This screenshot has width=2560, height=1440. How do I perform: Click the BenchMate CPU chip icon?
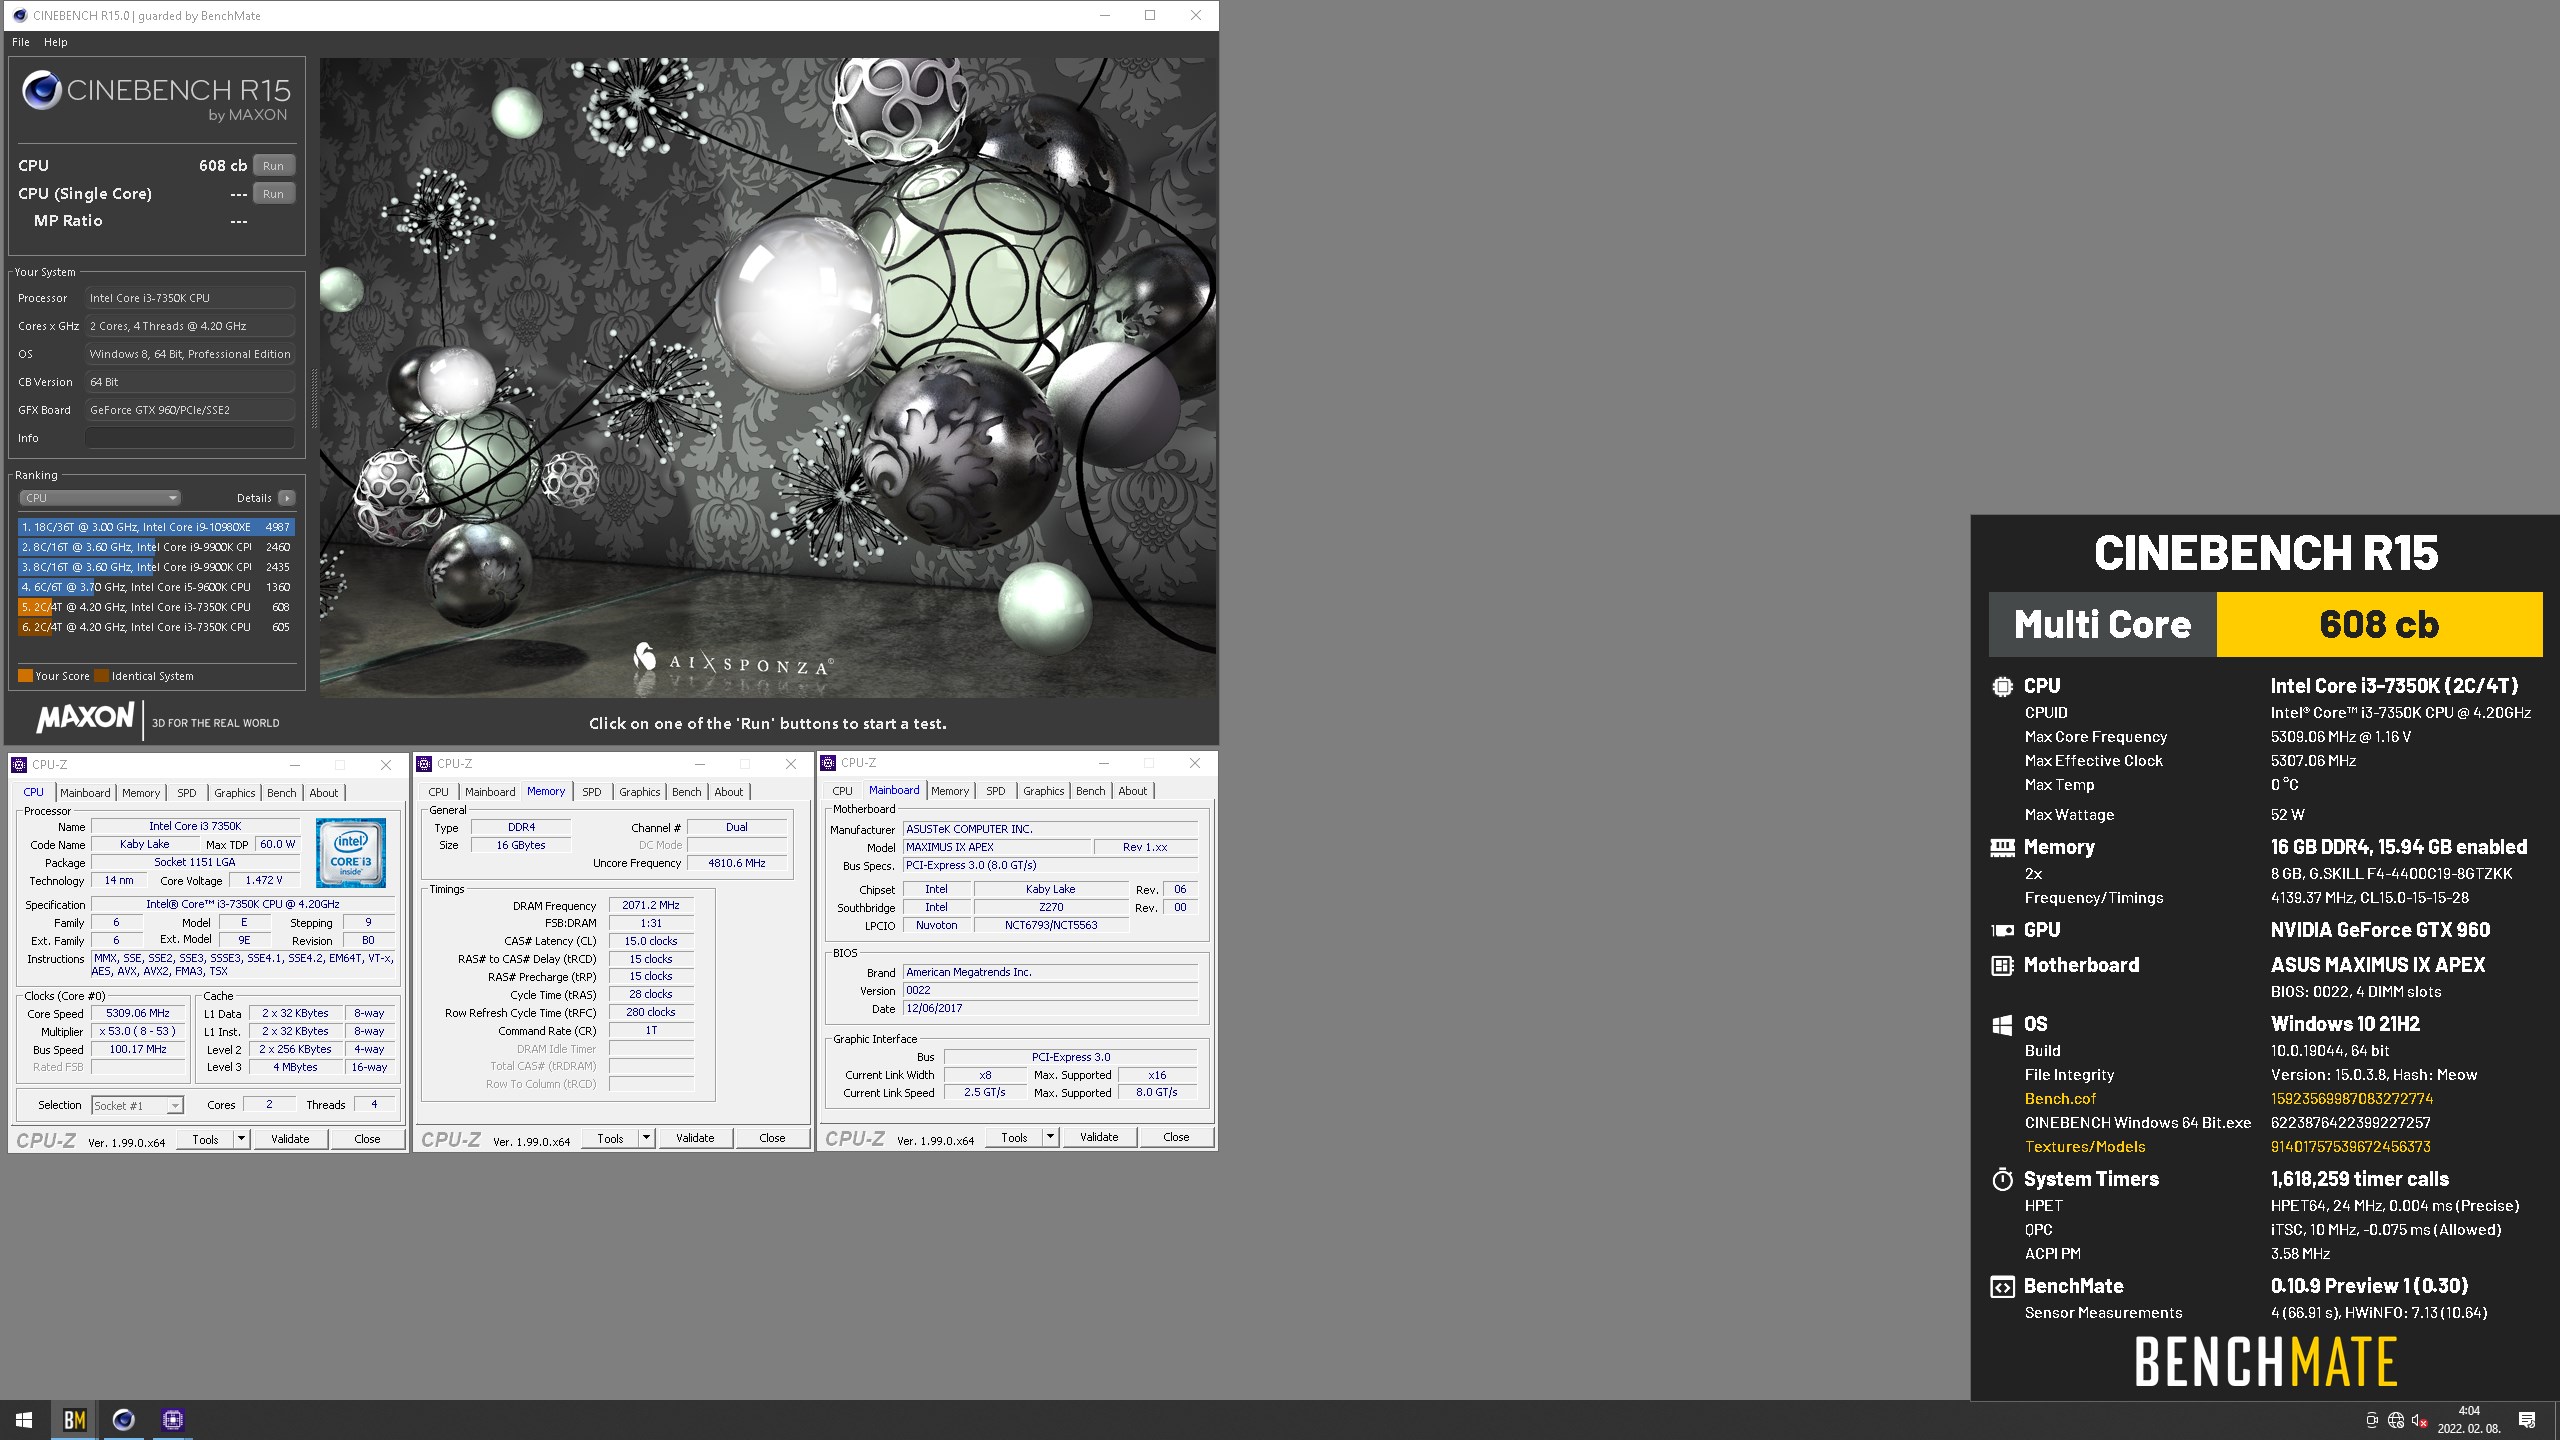pyautogui.click(x=2002, y=687)
